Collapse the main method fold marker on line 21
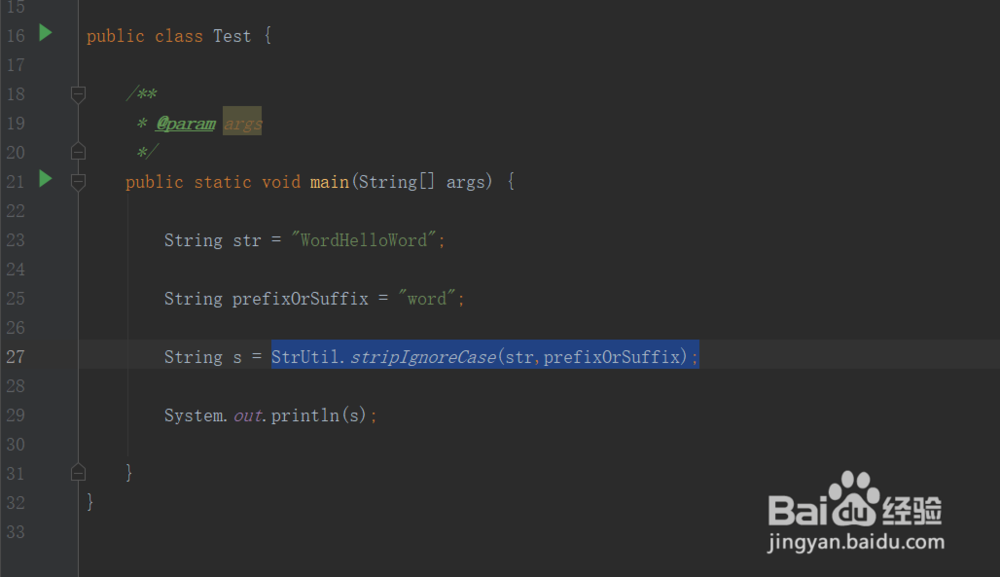This screenshot has width=1000, height=577. (x=78, y=181)
